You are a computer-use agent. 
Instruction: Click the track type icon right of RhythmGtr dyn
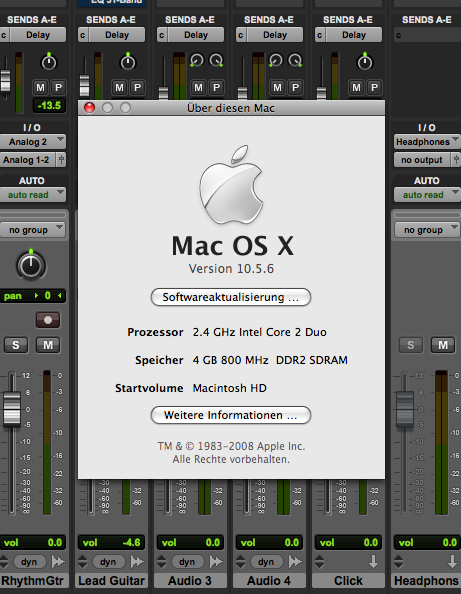point(58,561)
